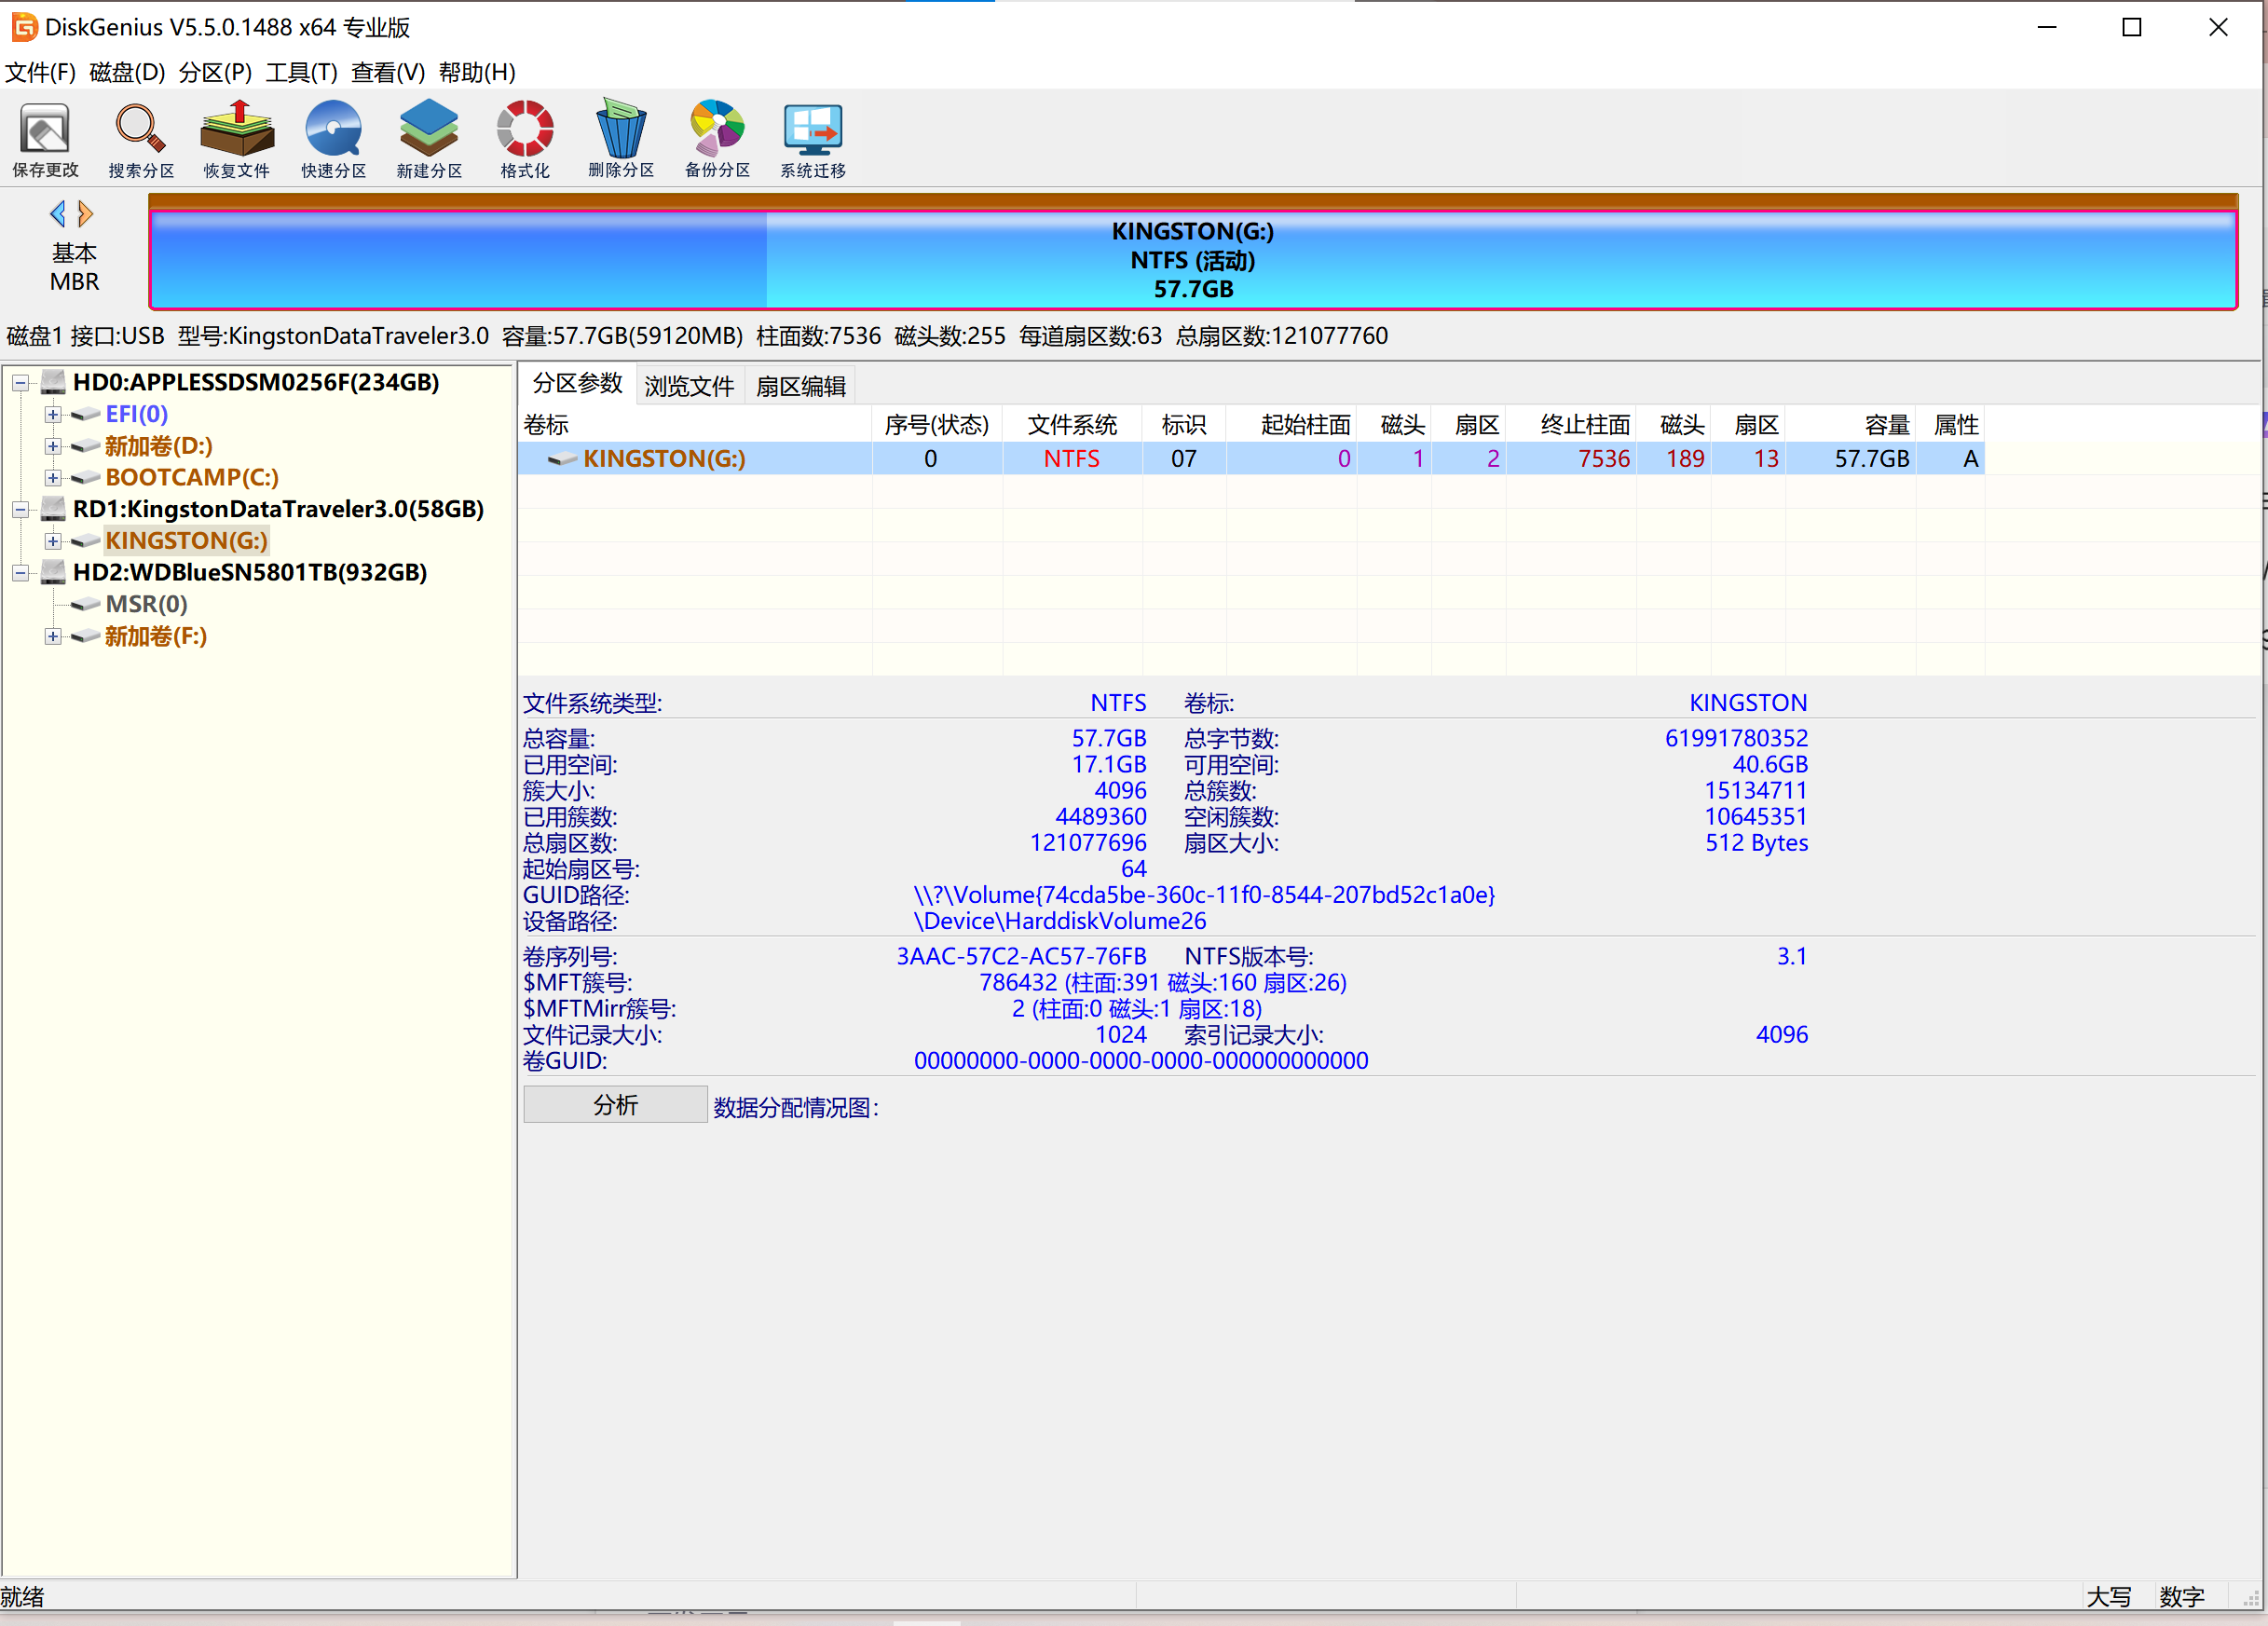Click the 快速分区 quick partition icon

(x=333, y=130)
